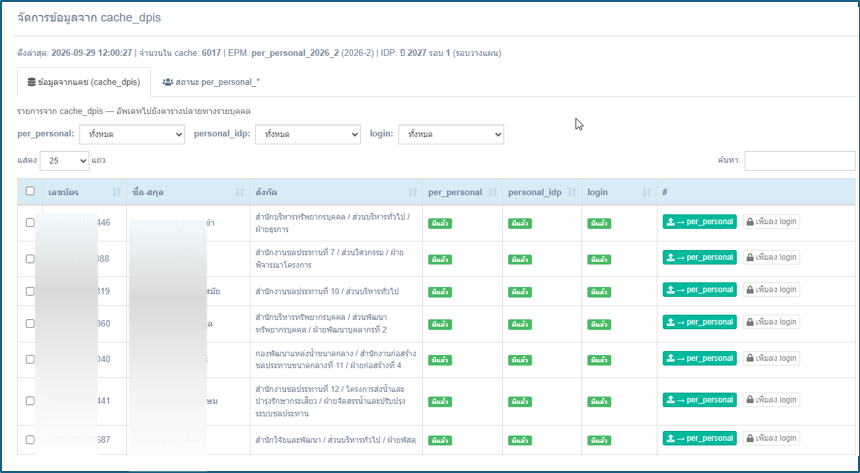Sort table by เลขบัตร column sort icon
Image resolution: width=860 pixels, height=473 pixels.
point(116,193)
